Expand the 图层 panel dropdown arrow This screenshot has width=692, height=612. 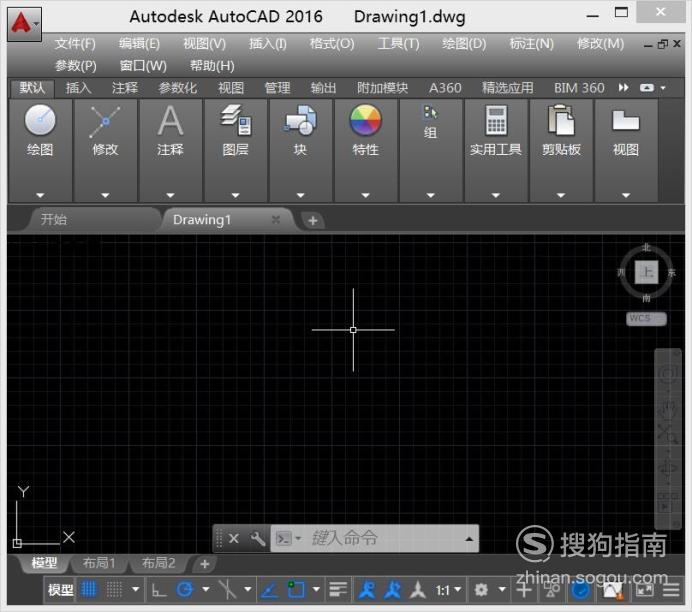click(235, 195)
